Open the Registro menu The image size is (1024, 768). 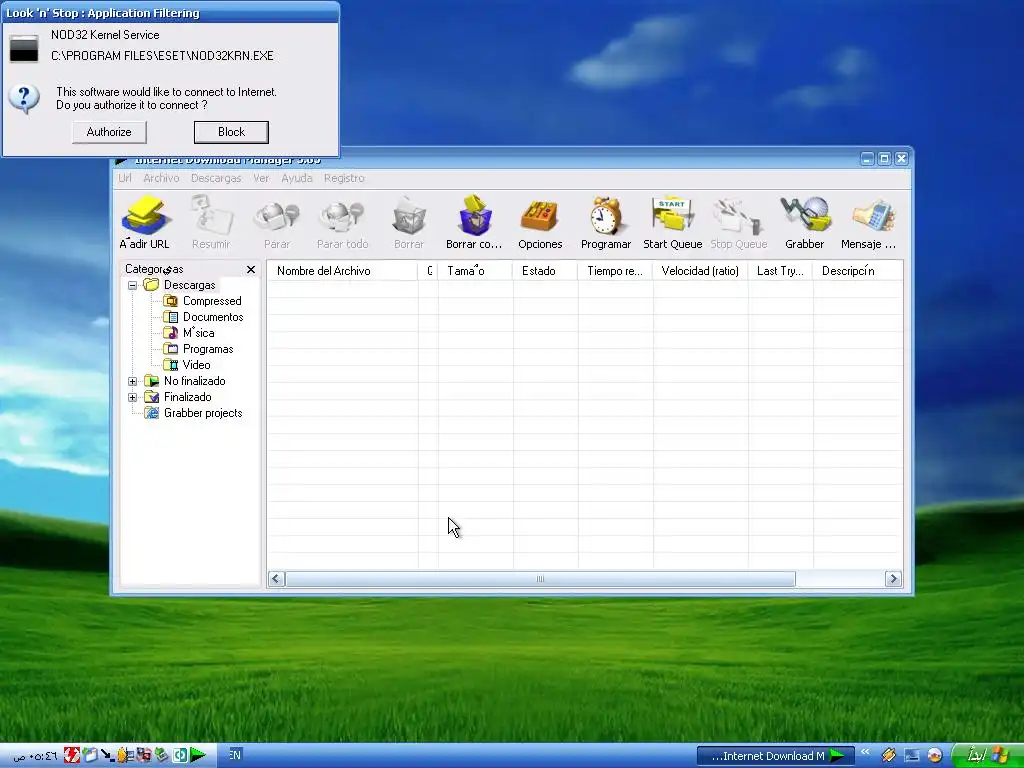pos(344,178)
